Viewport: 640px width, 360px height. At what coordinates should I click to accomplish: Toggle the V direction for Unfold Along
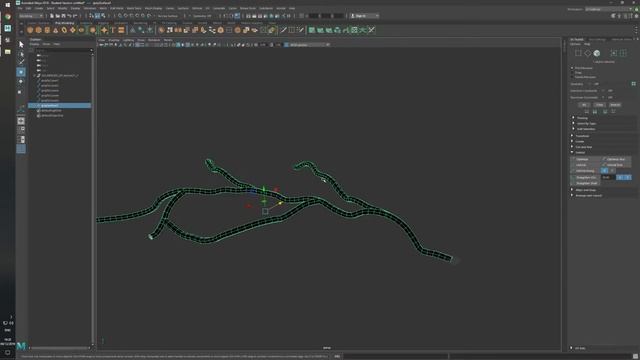point(612,171)
